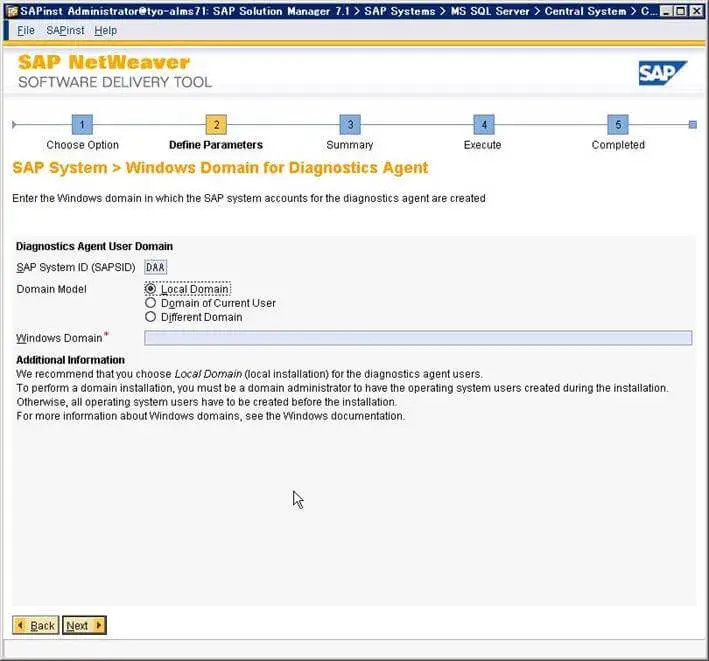Click the 'Additional Information' heading

click(71, 360)
